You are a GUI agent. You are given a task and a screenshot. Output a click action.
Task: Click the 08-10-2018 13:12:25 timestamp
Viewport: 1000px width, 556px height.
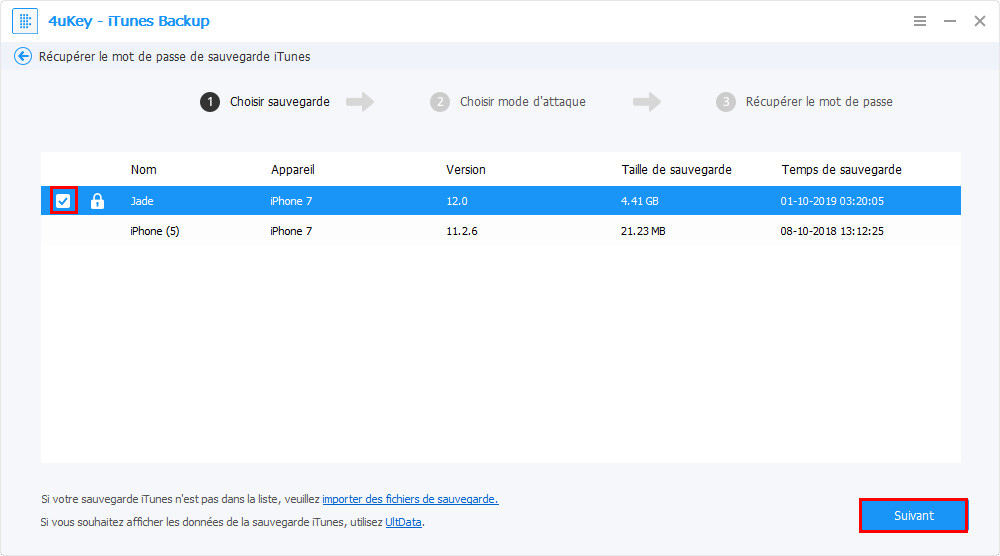tap(832, 231)
